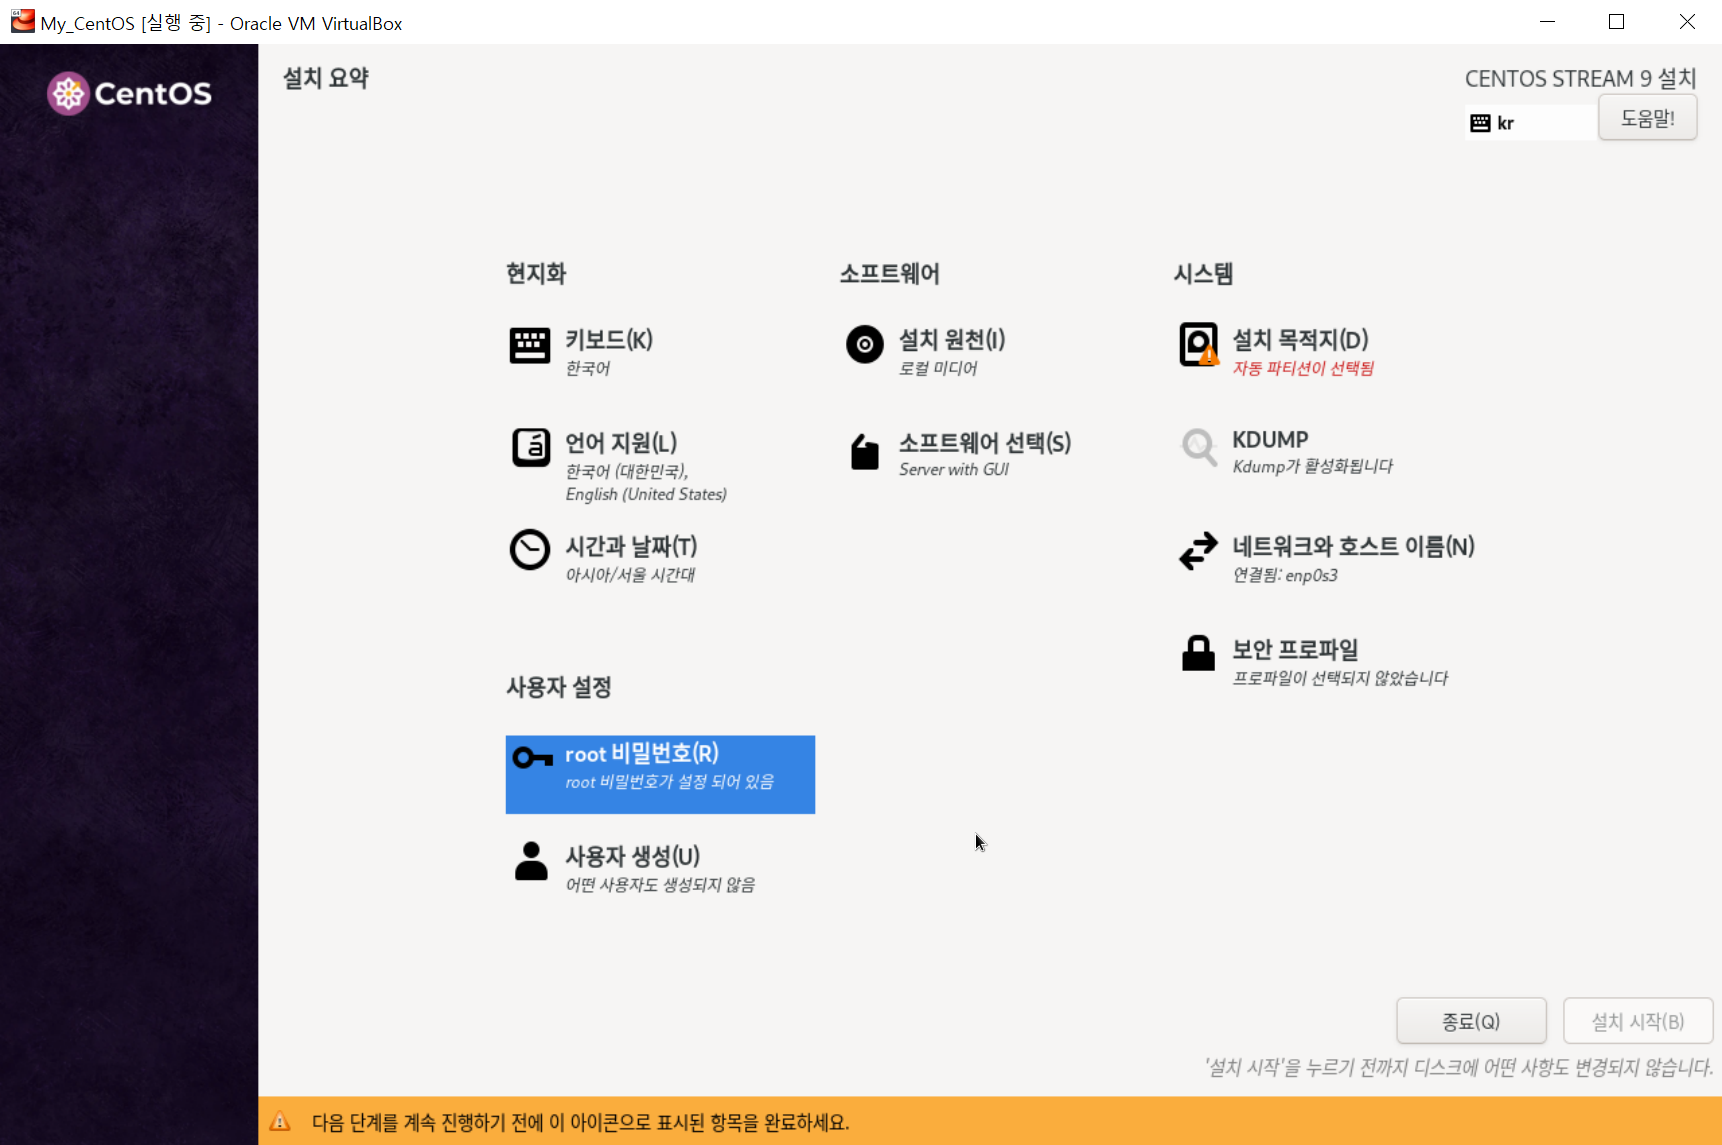Open the software selection package icon
Screen dimensions: 1722x1145
click(865, 452)
